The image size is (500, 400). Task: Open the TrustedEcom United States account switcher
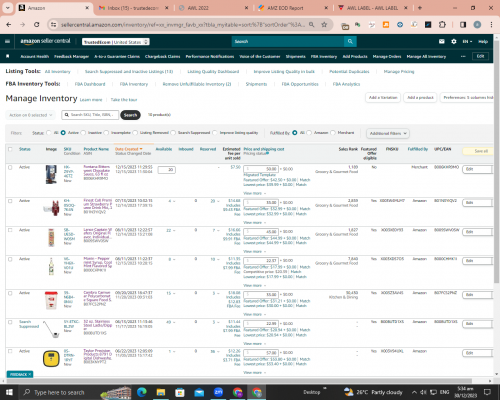116,42
